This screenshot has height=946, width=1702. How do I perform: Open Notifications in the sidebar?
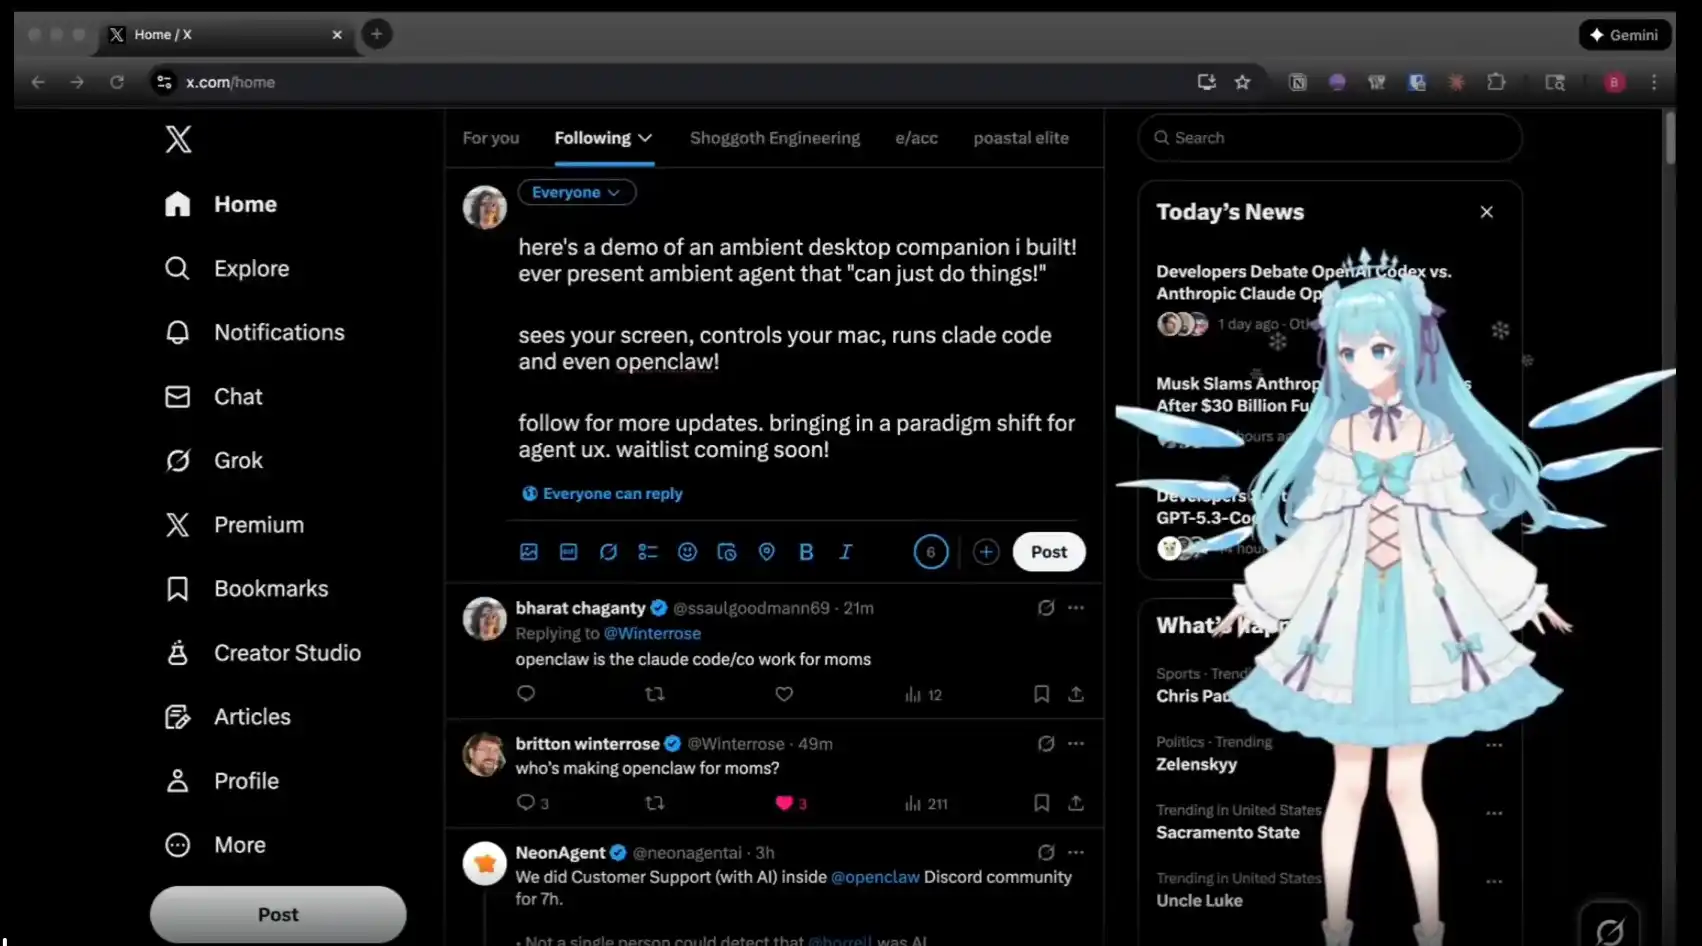coord(278,333)
